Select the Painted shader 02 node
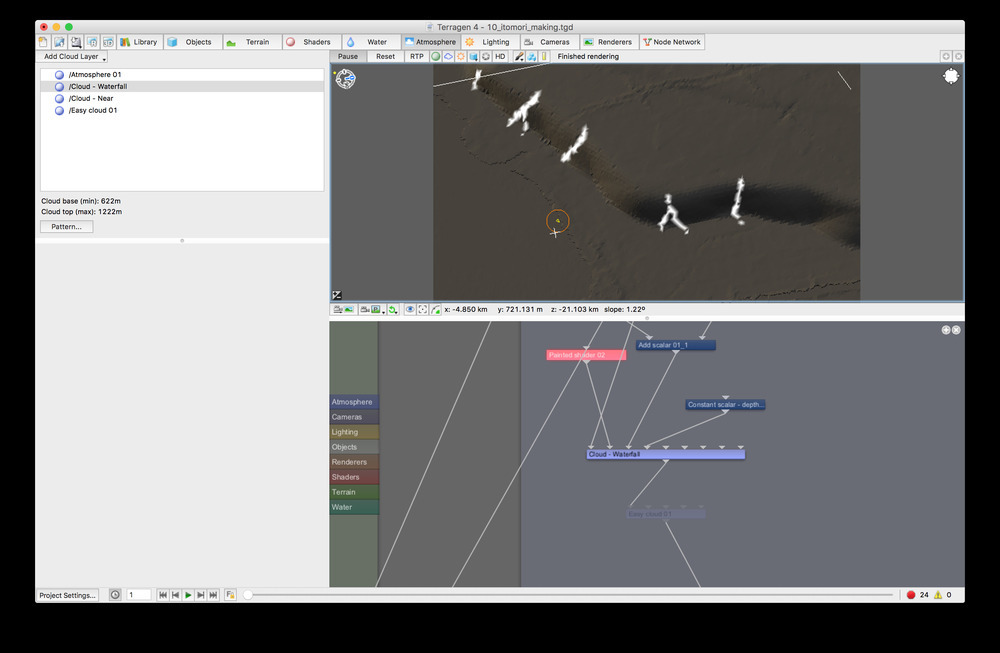Image resolution: width=1000 pixels, height=653 pixels. point(586,355)
